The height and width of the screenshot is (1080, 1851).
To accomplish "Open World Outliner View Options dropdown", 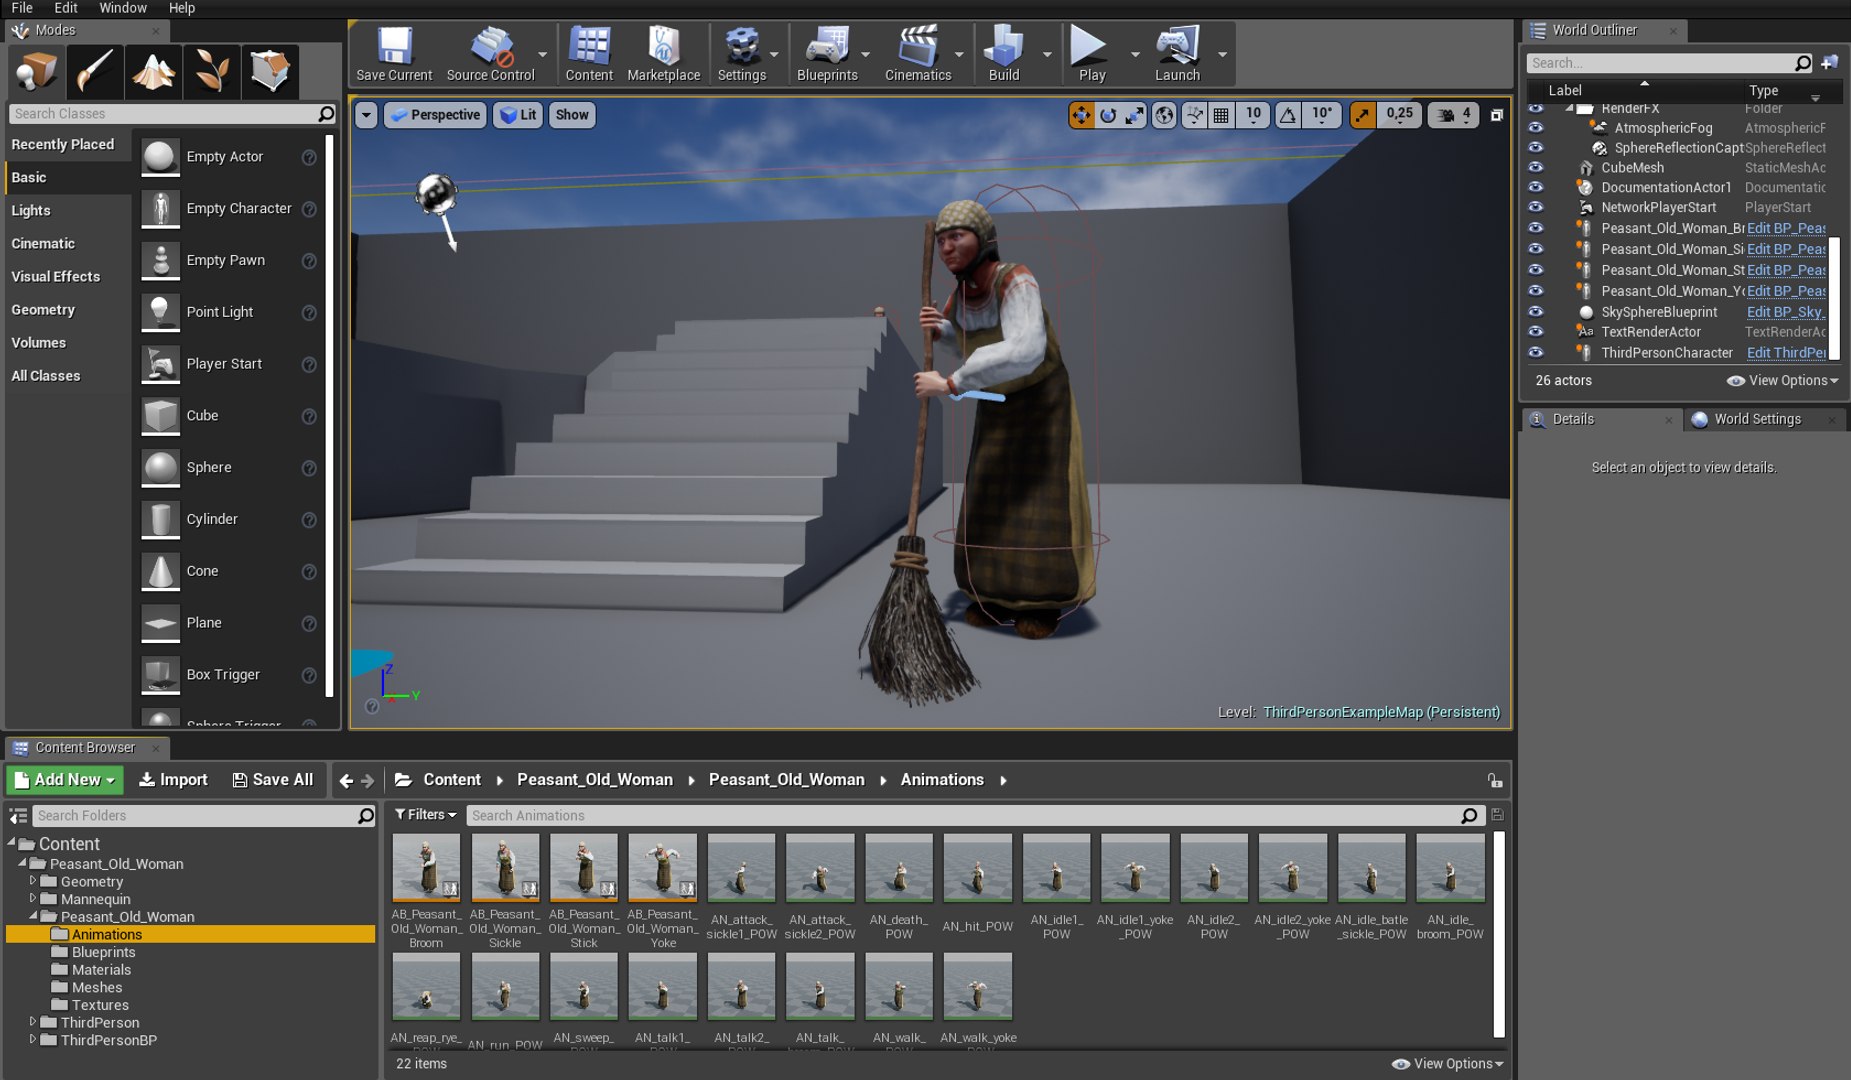I will click(x=1782, y=381).
